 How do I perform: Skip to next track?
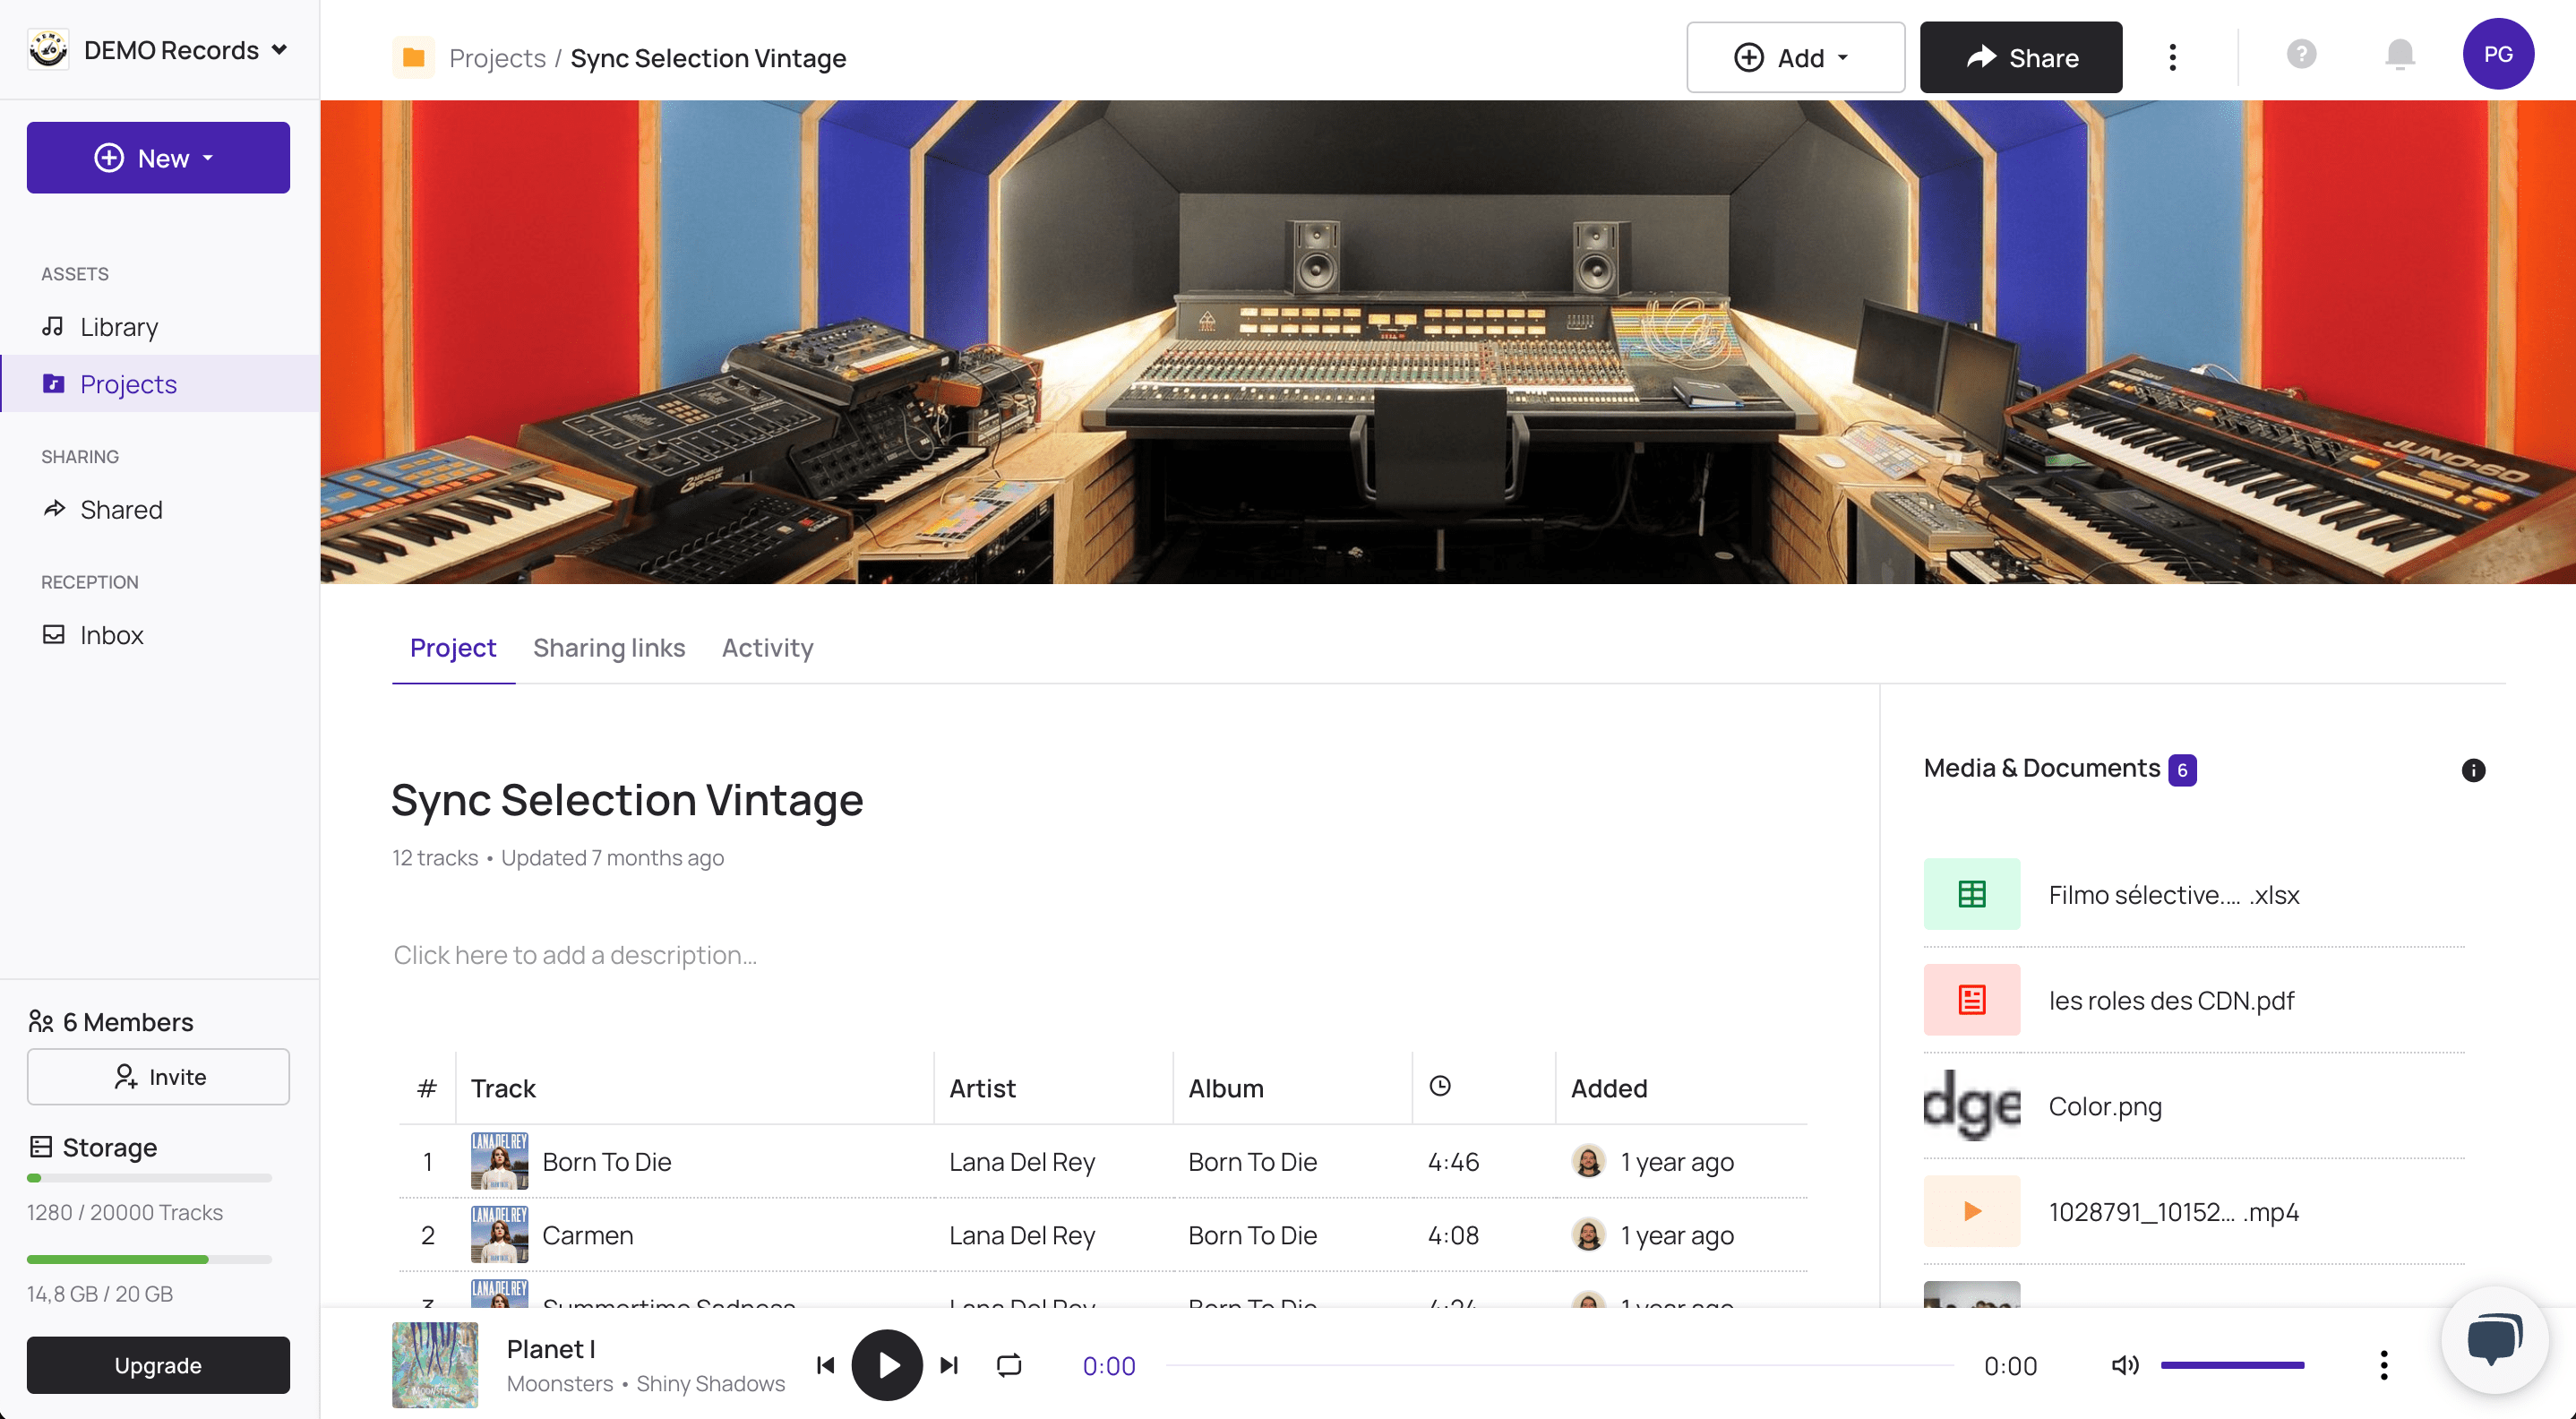(949, 1365)
